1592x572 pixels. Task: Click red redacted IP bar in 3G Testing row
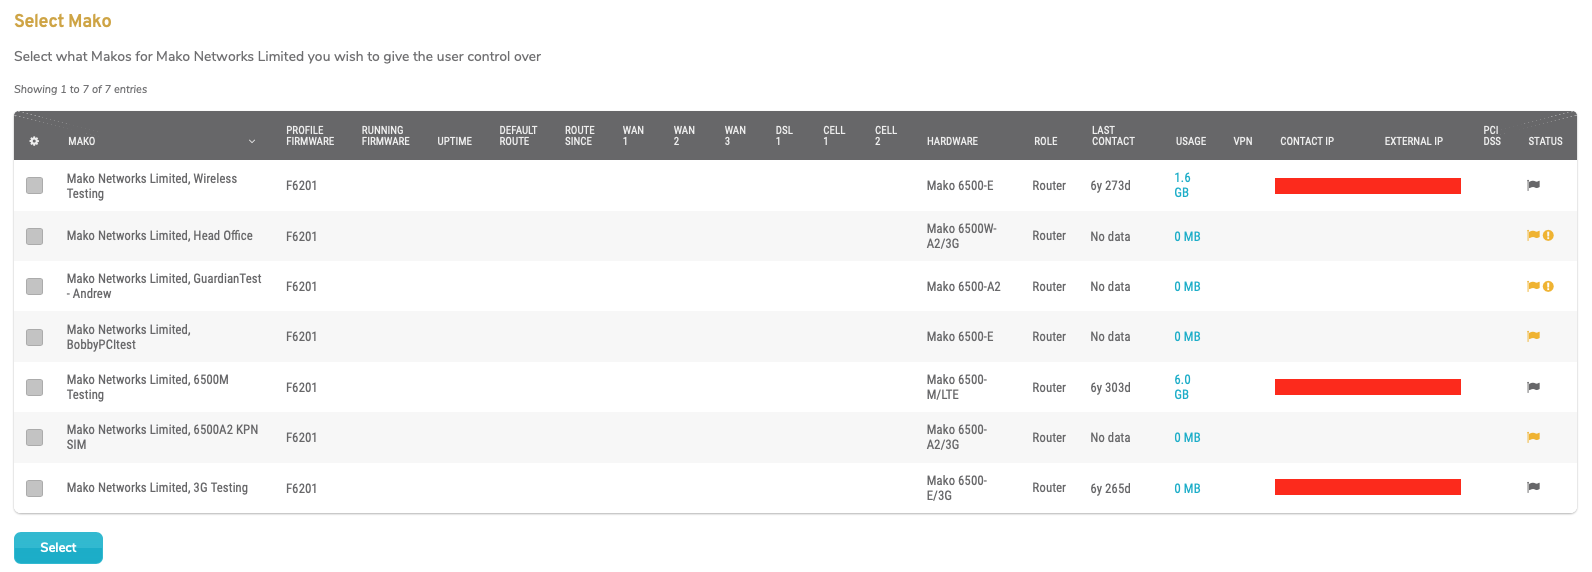[x=1367, y=487]
